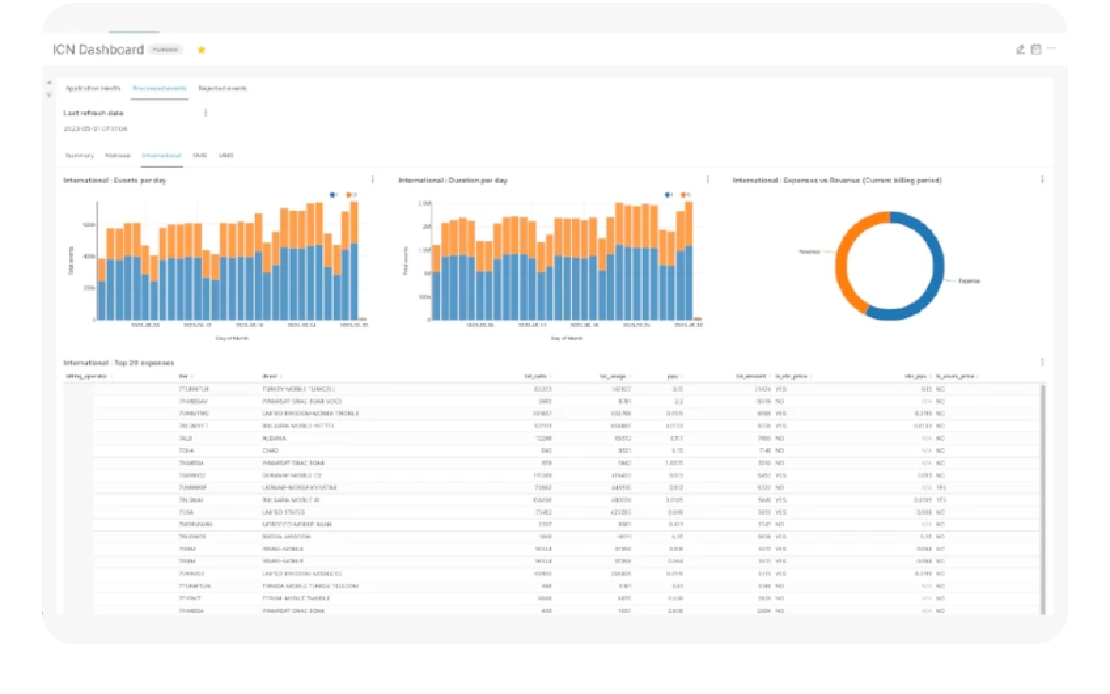Screen dimensions: 1110x694
Task: Click the Published status badge
Action: tap(166, 50)
